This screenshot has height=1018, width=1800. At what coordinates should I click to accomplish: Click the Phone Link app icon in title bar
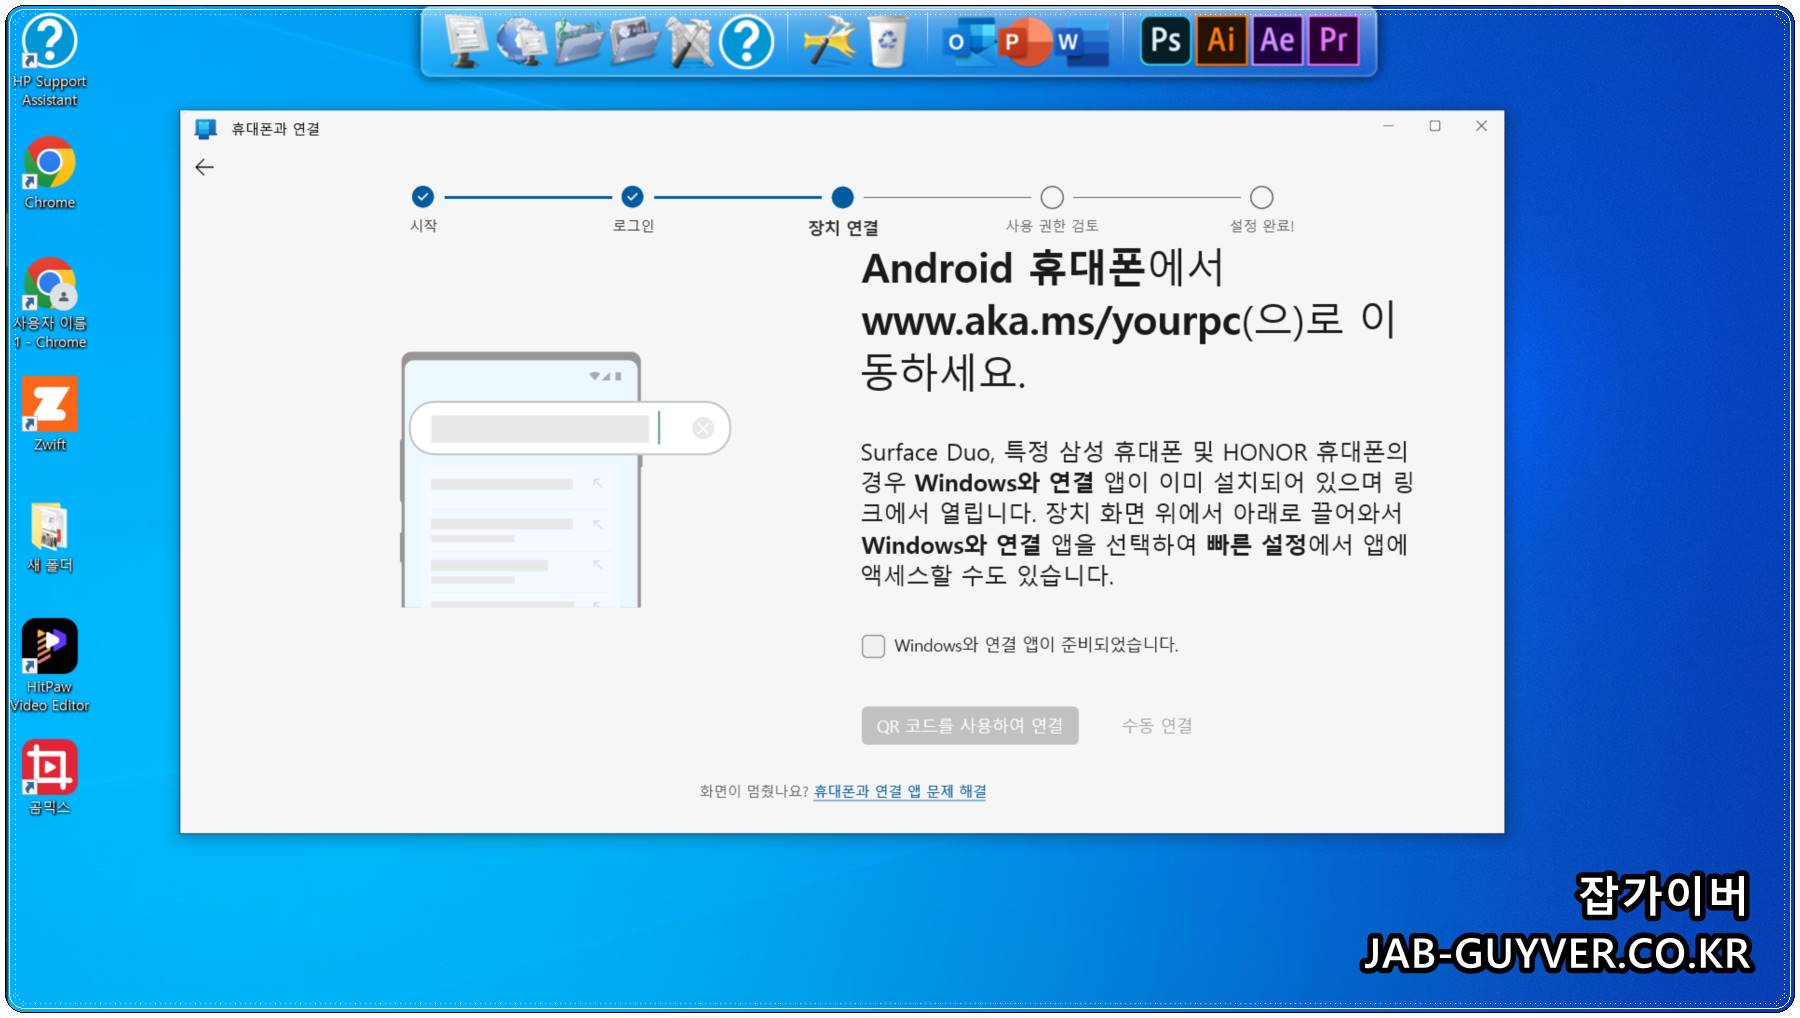tap(206, 129)
